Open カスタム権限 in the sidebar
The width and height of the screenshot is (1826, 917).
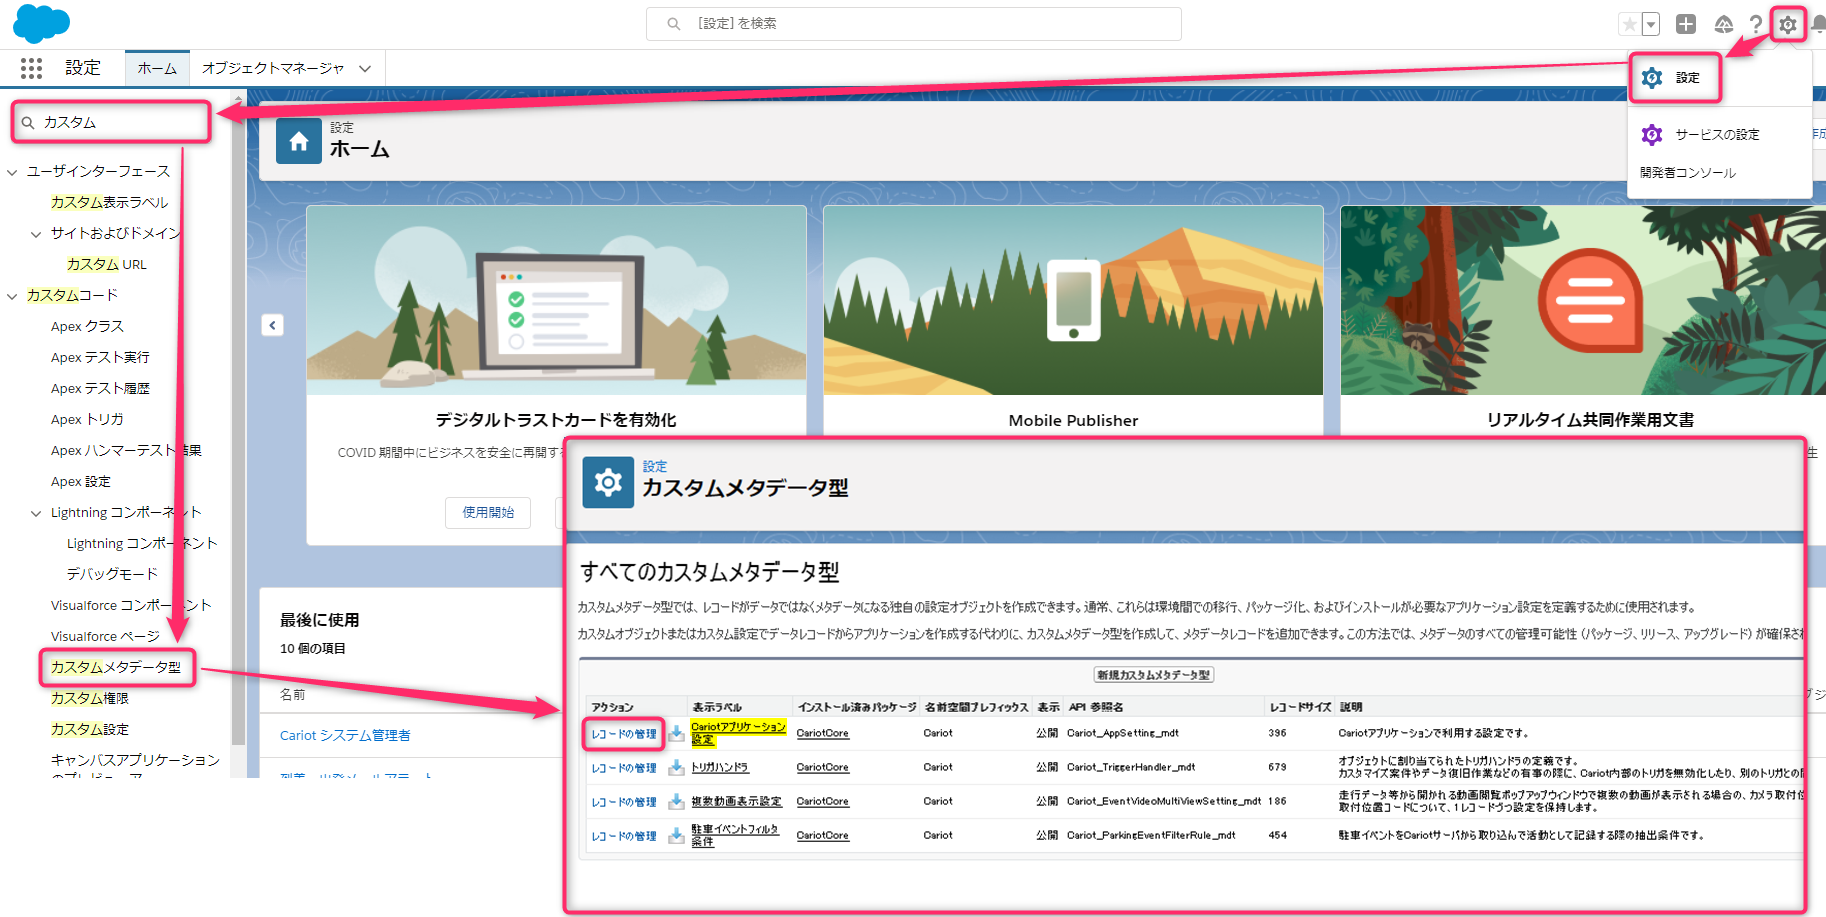90,698
